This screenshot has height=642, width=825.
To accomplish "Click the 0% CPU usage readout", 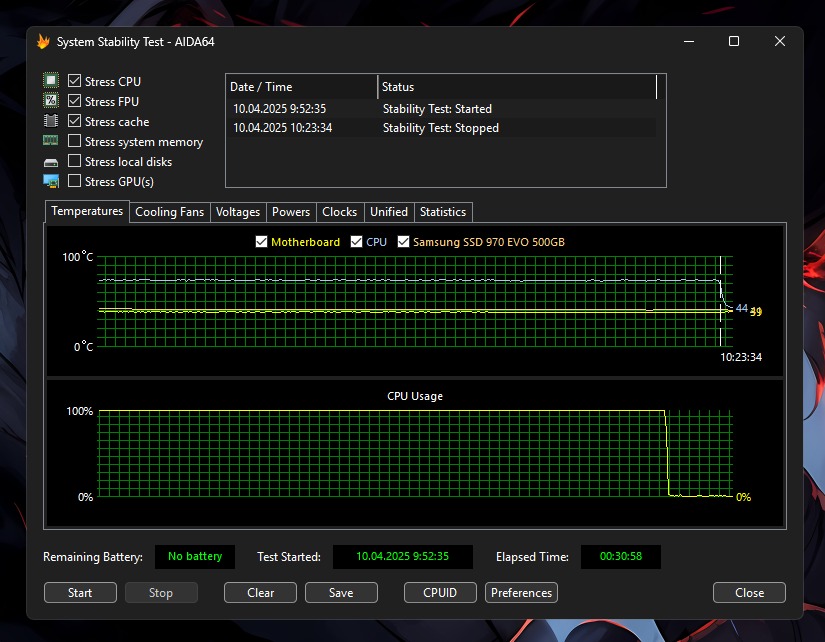I will [743, 497].
